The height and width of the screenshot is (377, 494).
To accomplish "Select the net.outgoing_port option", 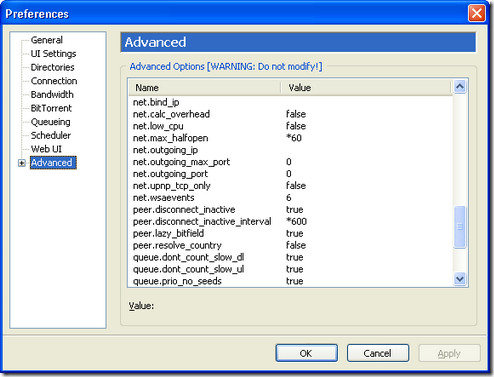I will (x=290, y=174).
